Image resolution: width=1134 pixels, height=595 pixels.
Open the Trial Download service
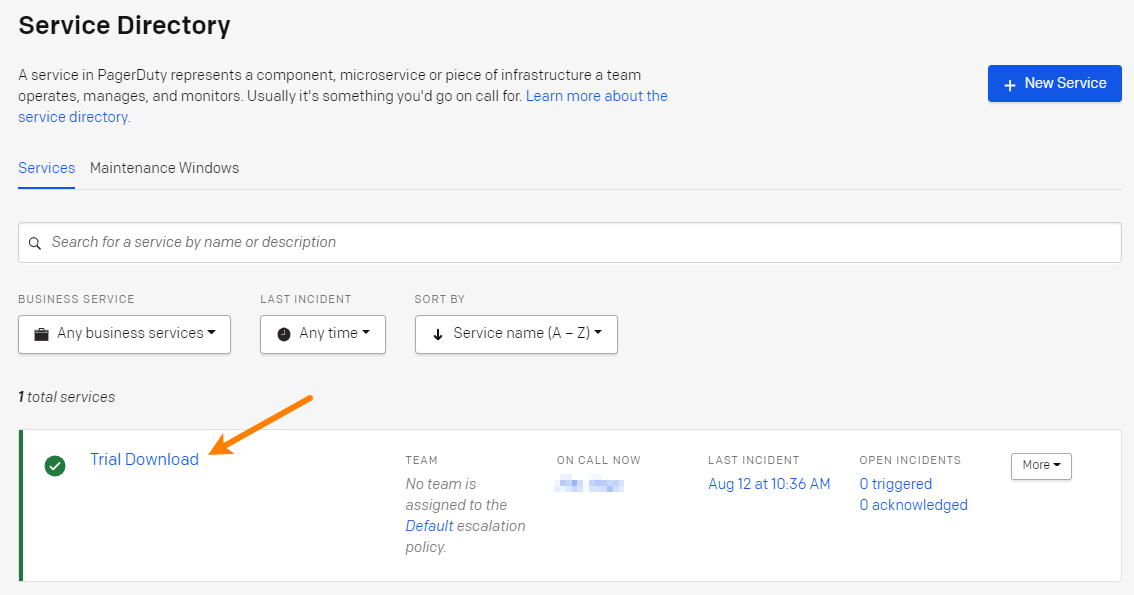[x=145, y=459]
